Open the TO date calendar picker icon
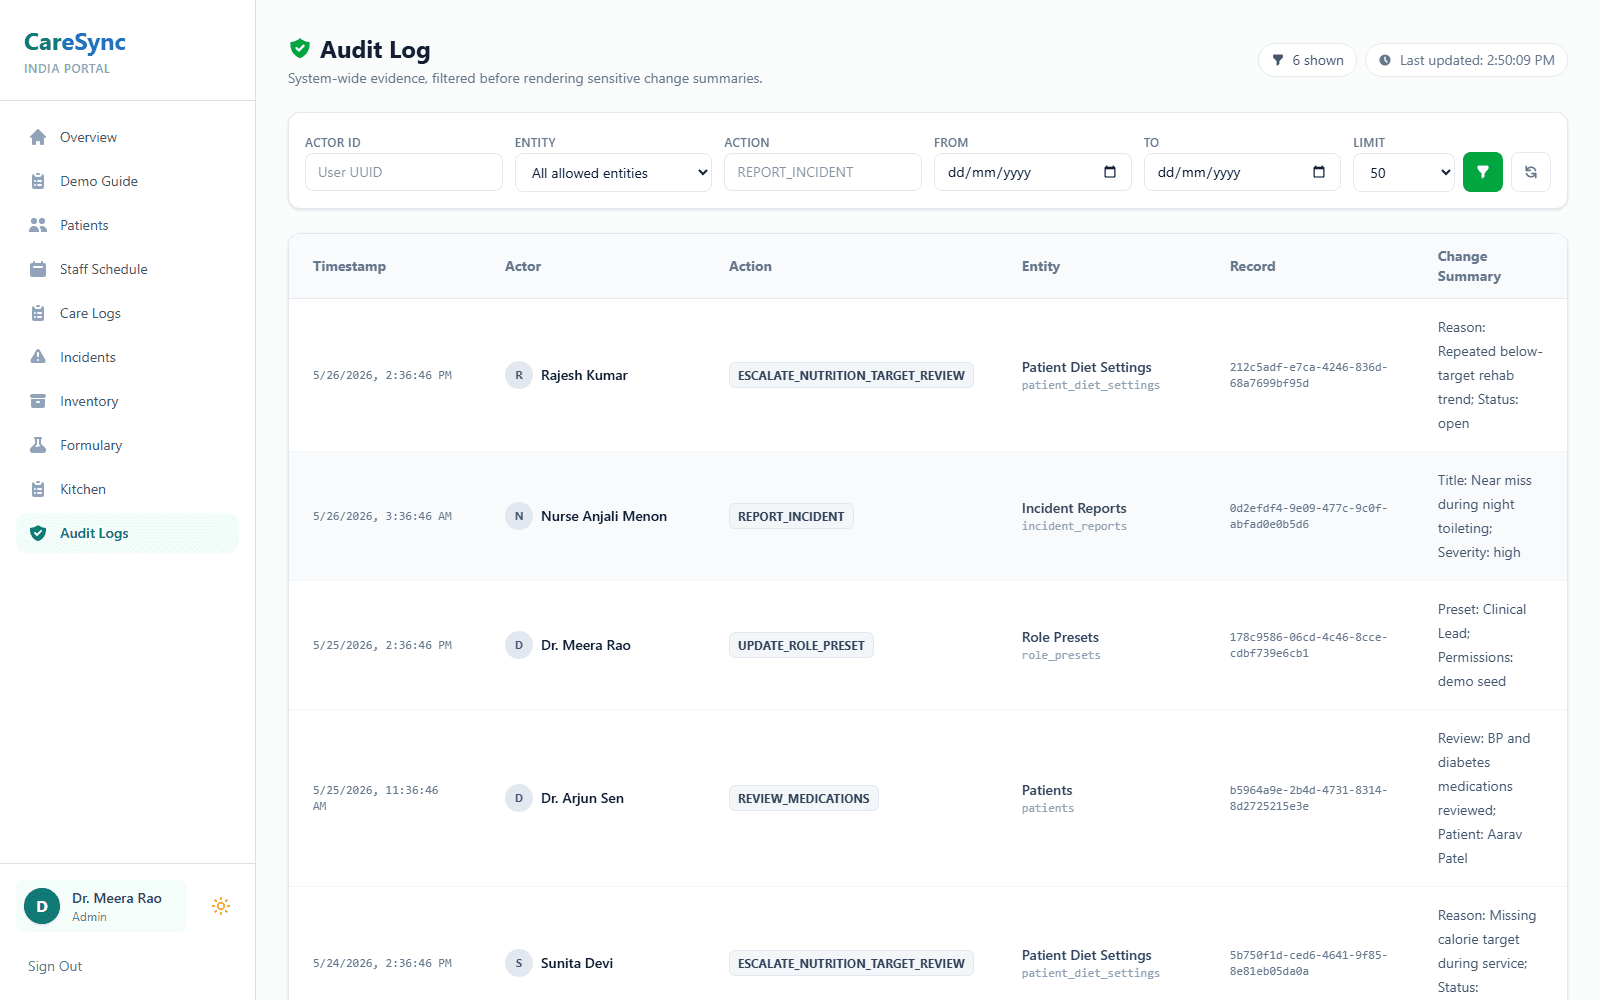The image size is (1600, 1000). (x=1319, y=172)
